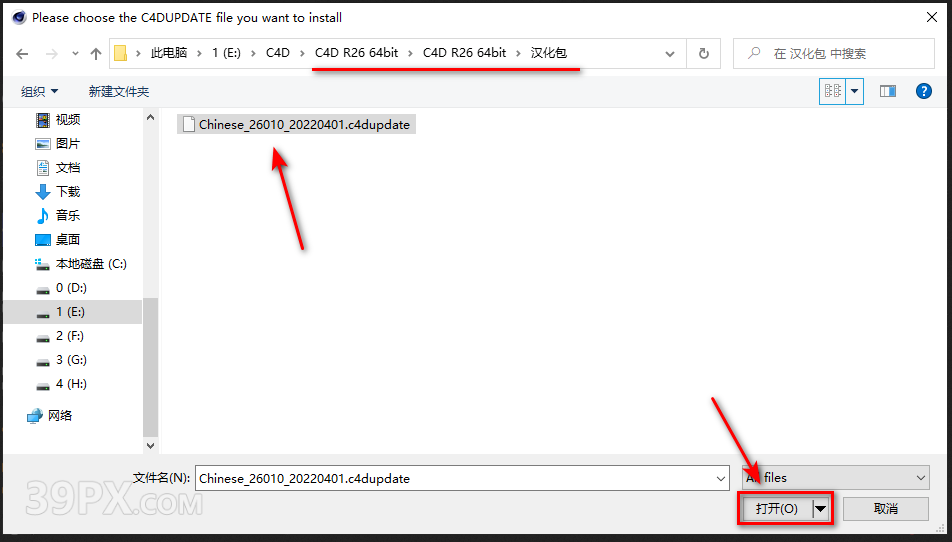
Task: Open the 组织 organize menu
Action: click(x=40, y=91)
